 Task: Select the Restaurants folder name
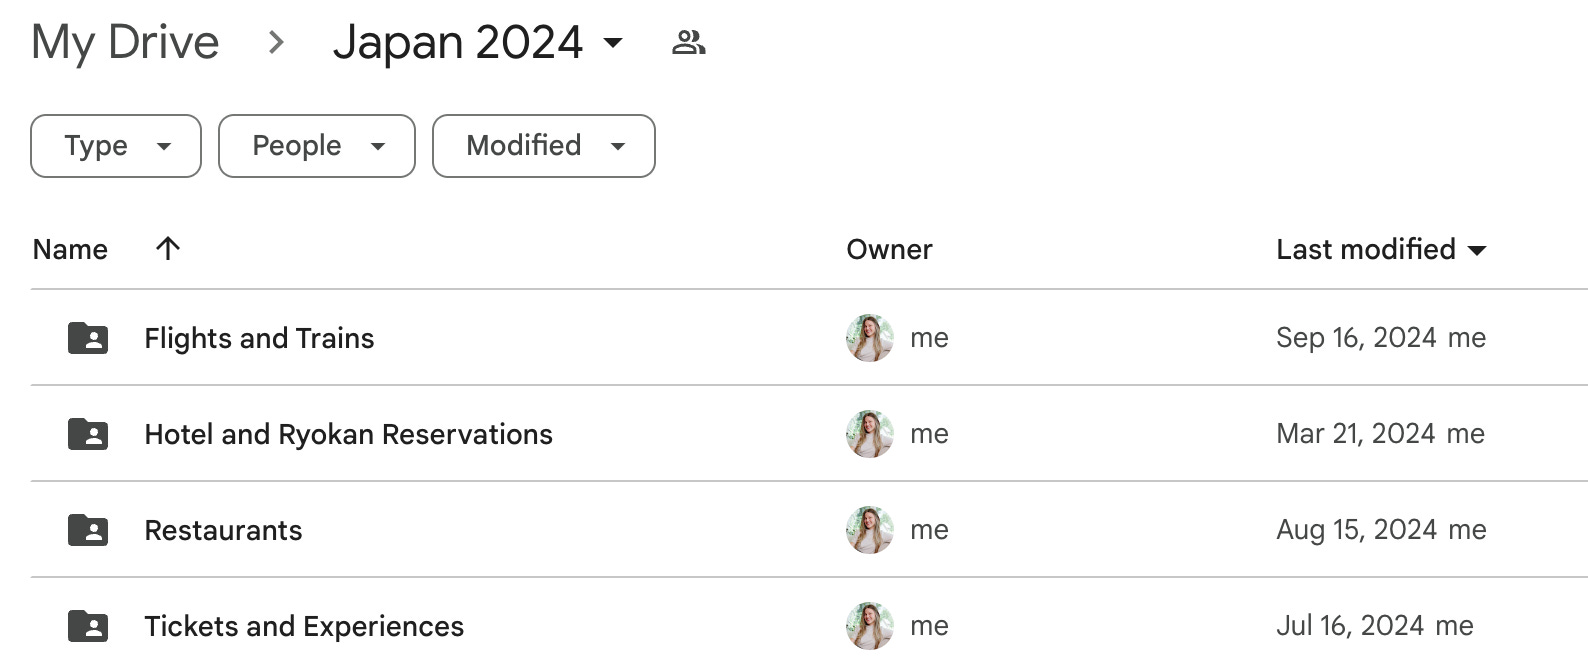(x=223, y=530)
